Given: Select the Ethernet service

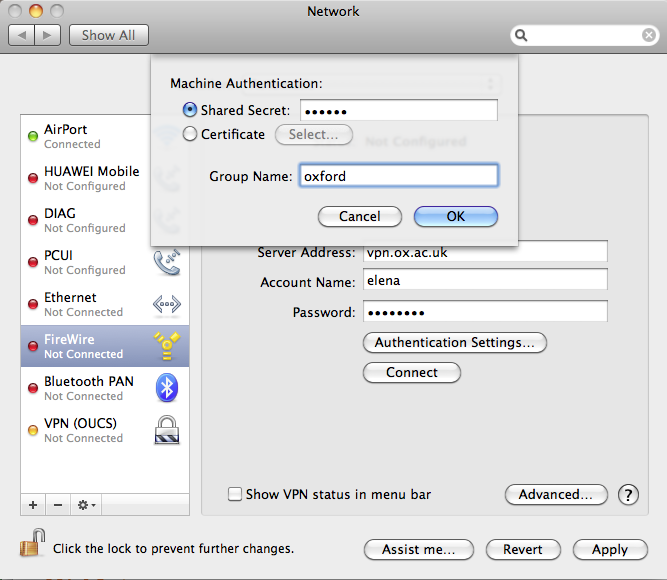Looking at the screenshot, I should (105, 304).
